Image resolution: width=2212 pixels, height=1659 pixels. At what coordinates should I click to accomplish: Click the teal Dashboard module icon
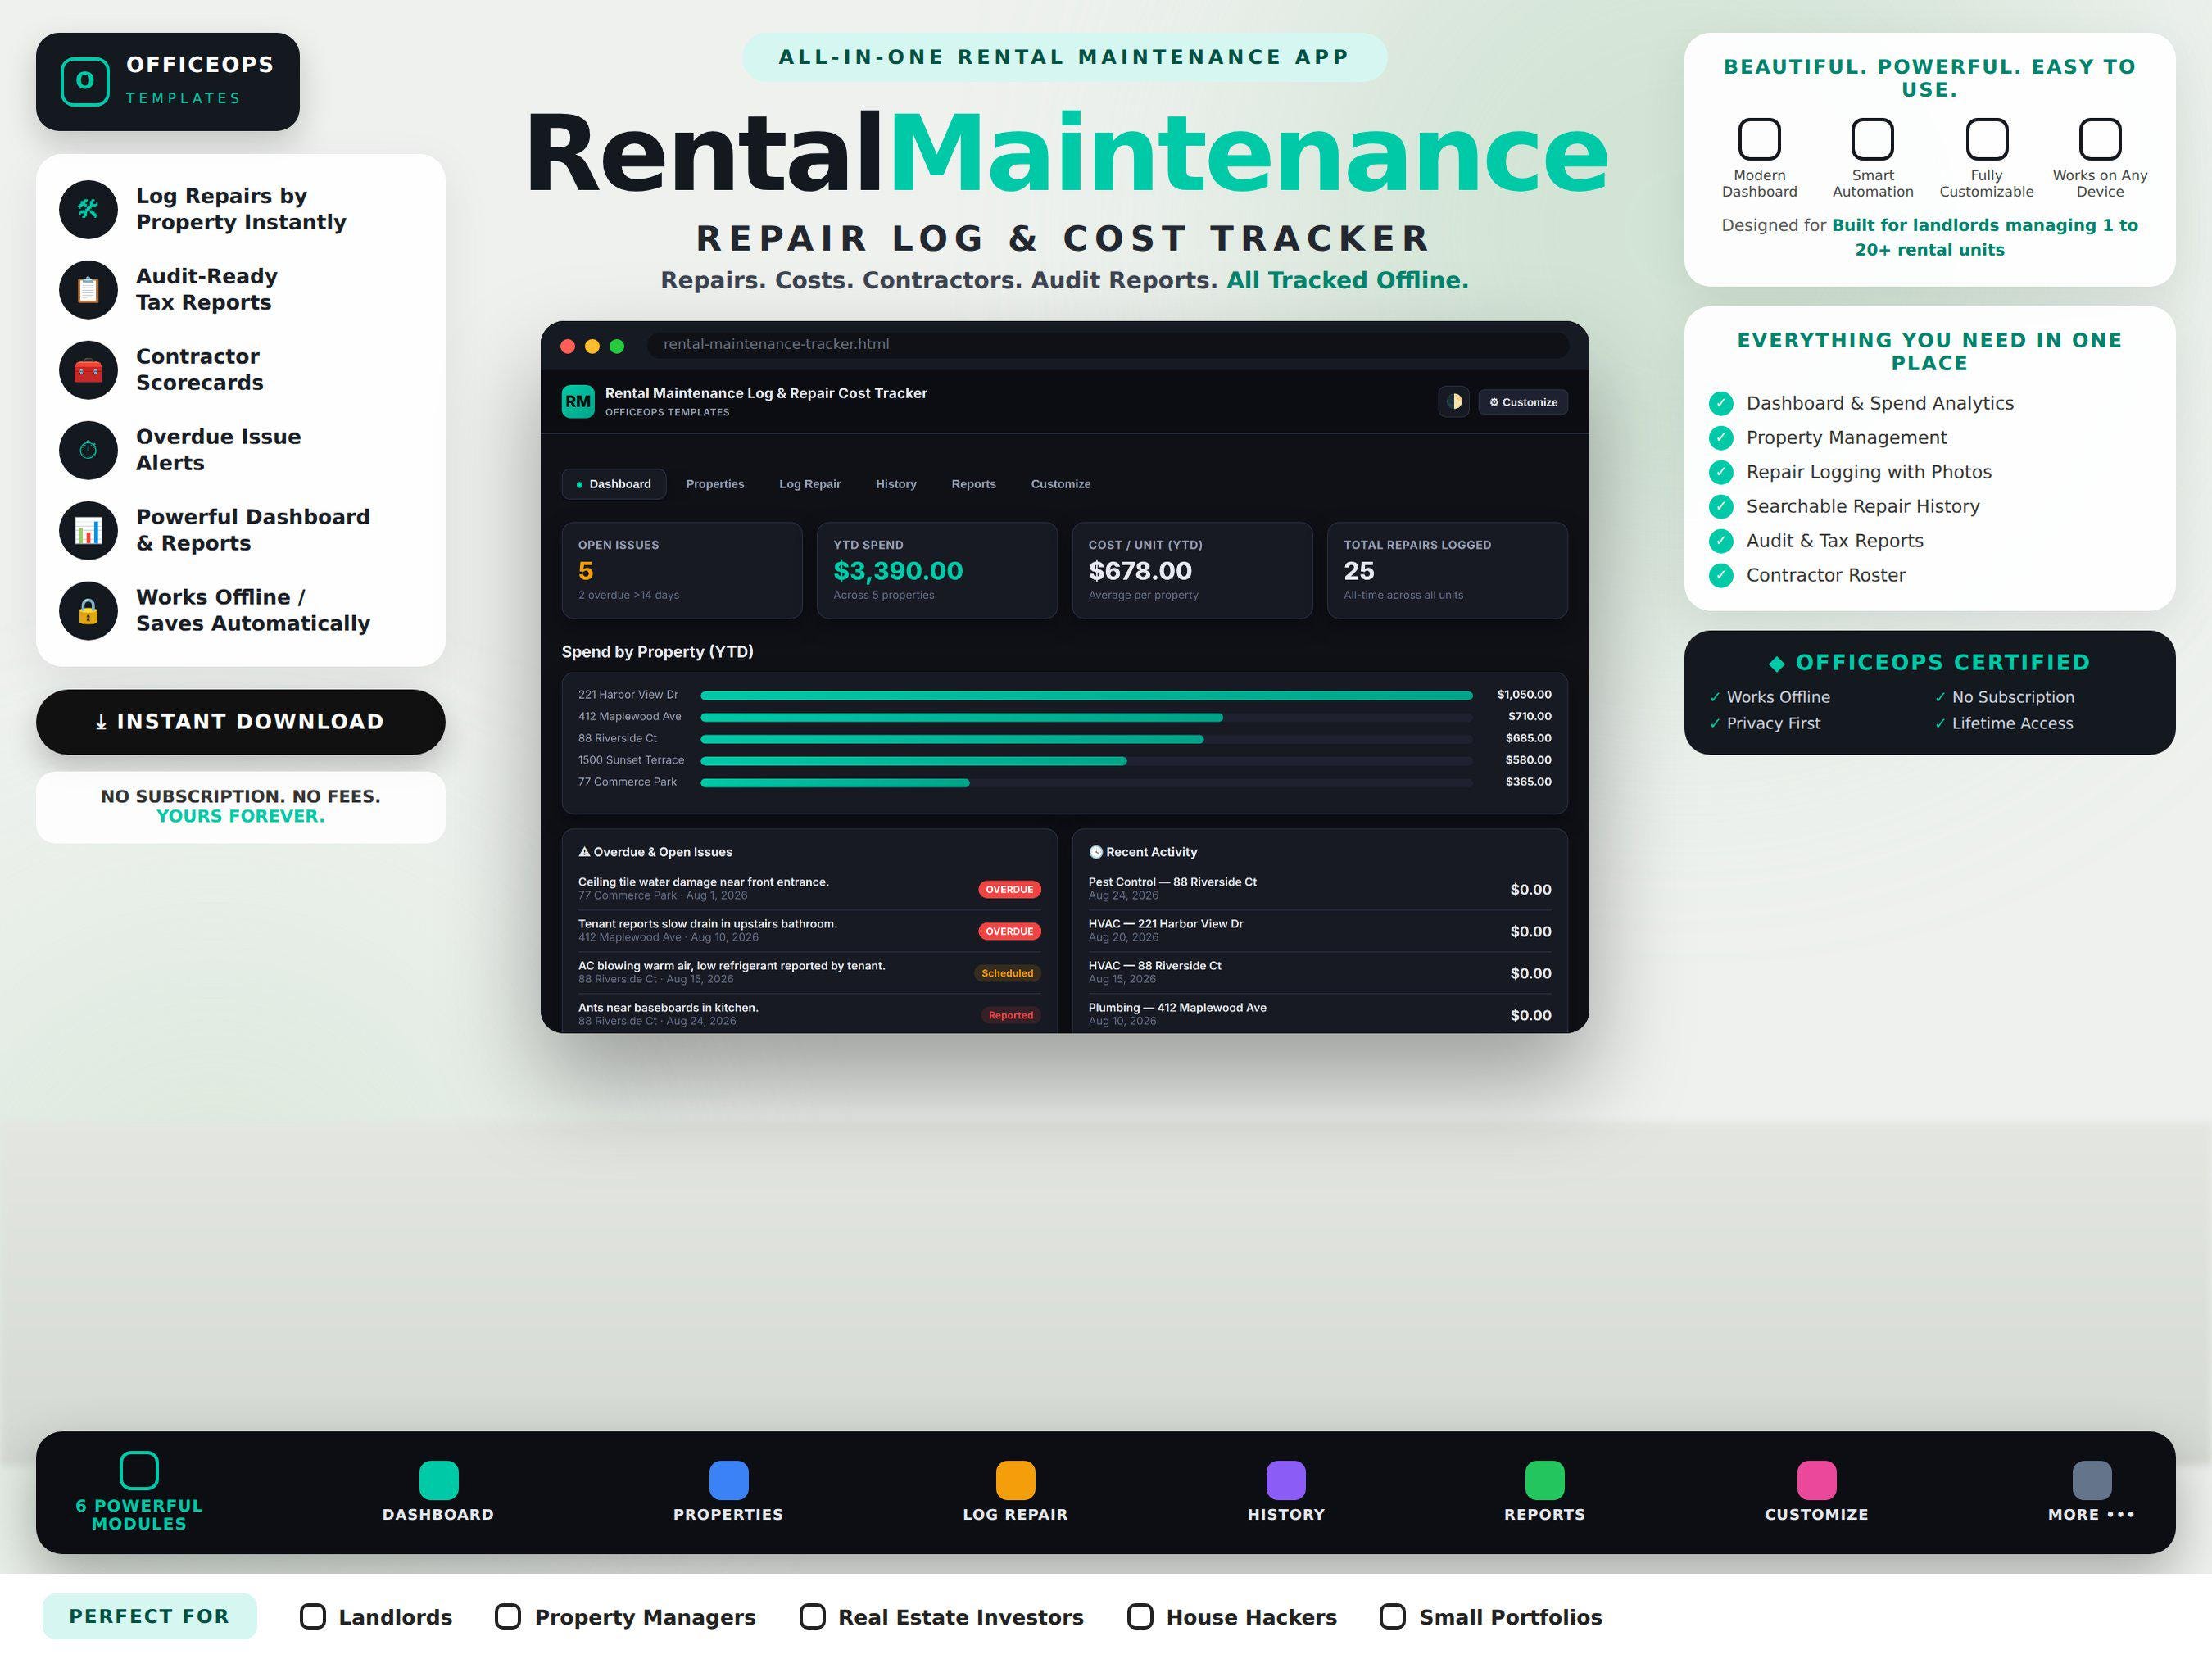pos(438,1480)
